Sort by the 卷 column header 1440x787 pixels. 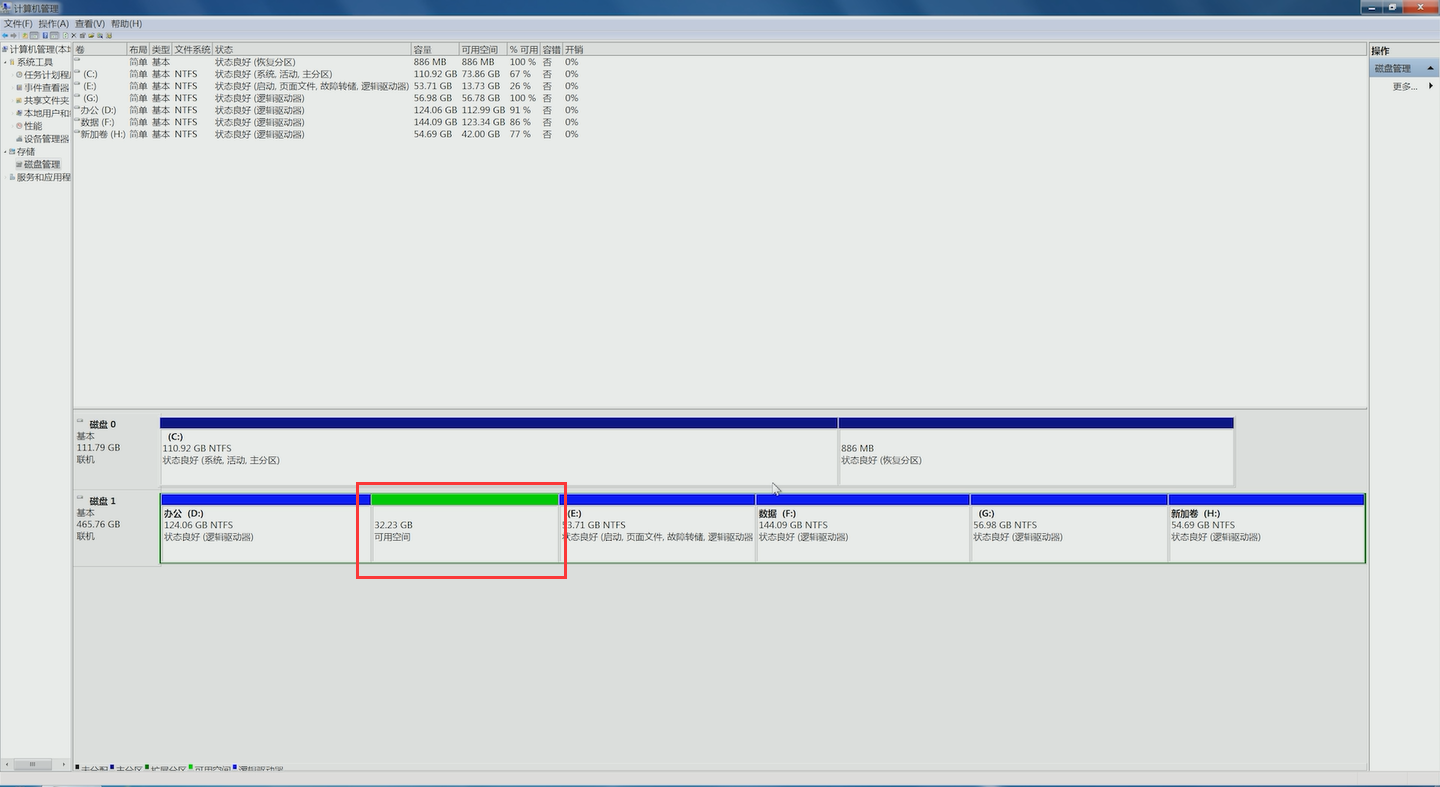[100, 50]
